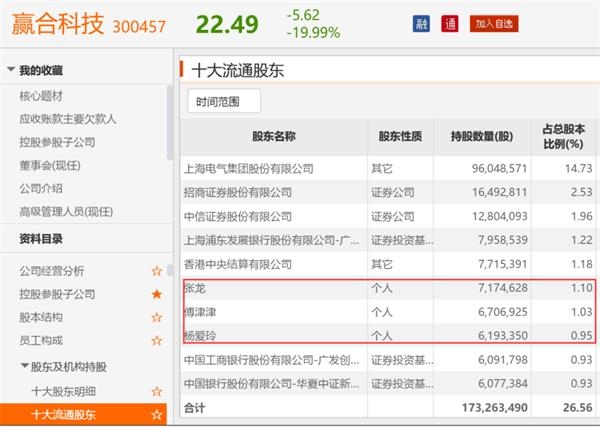Sort by 持股数量(股) column header

point(482,136)
